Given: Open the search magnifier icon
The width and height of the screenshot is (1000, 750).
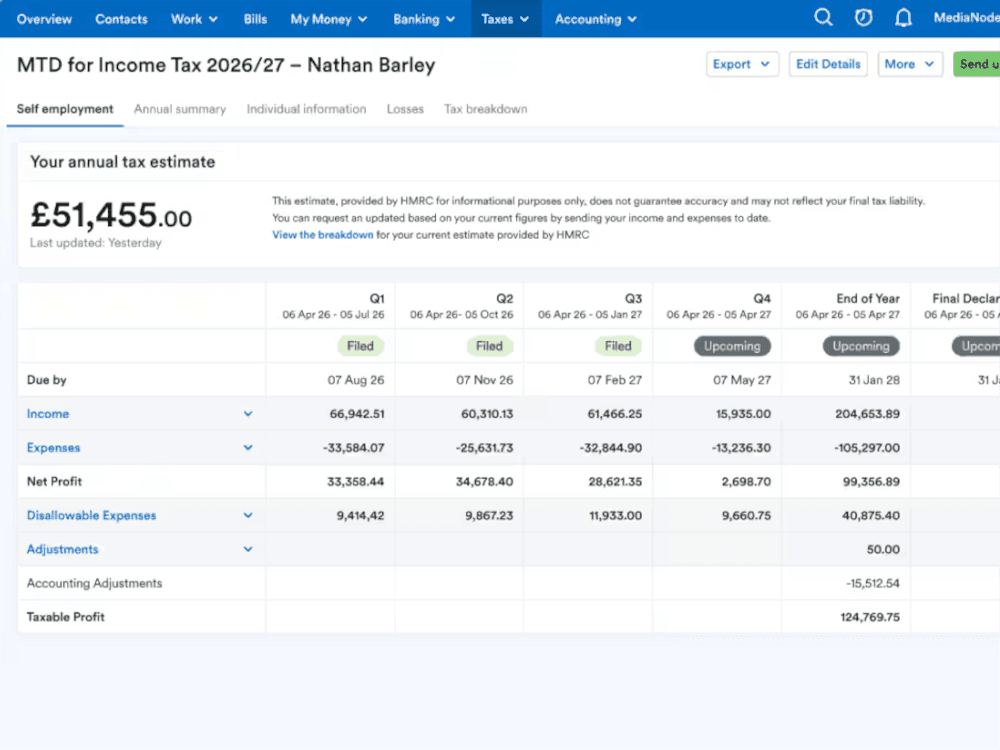Looking at the screenshot, I should tap(823, 18).
